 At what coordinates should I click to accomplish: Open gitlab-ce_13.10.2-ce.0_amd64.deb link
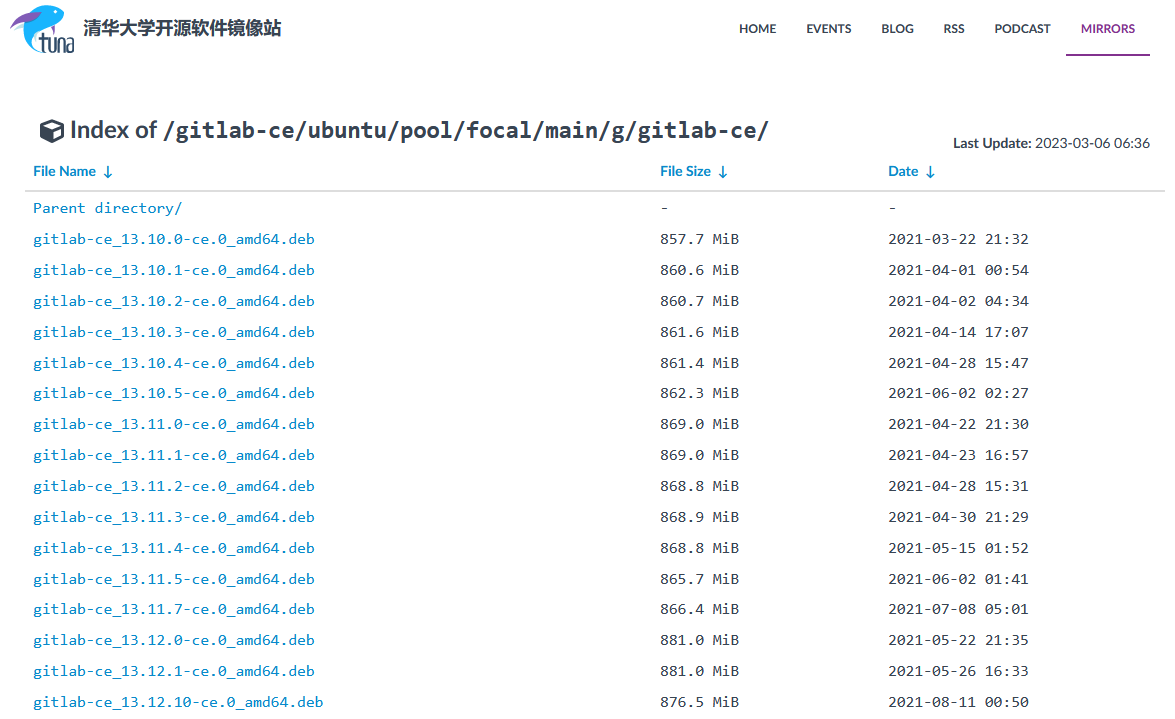click(174, 301)
